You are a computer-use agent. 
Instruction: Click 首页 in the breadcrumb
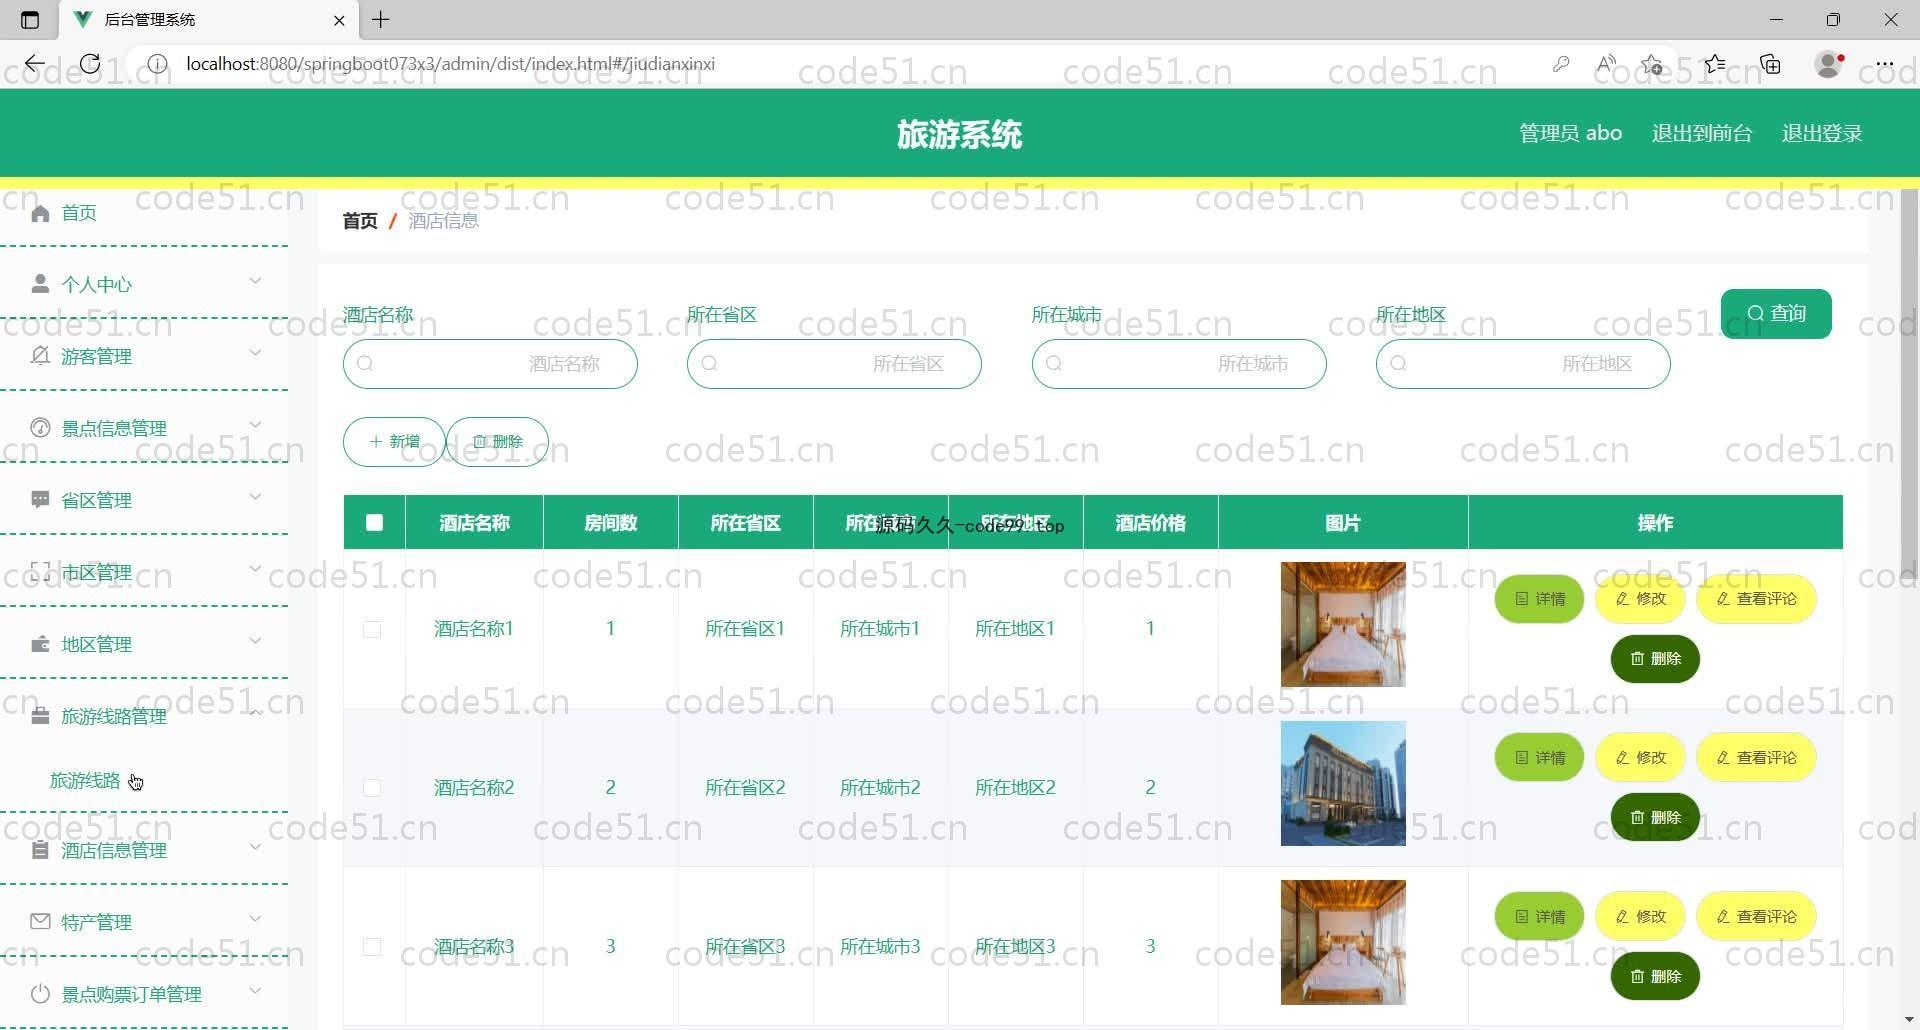[360, 221]
